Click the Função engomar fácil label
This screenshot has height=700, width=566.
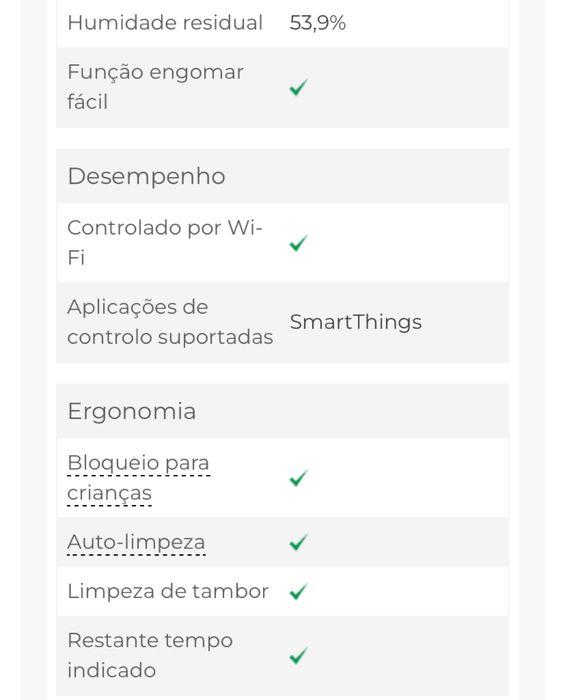click(155, 87)
